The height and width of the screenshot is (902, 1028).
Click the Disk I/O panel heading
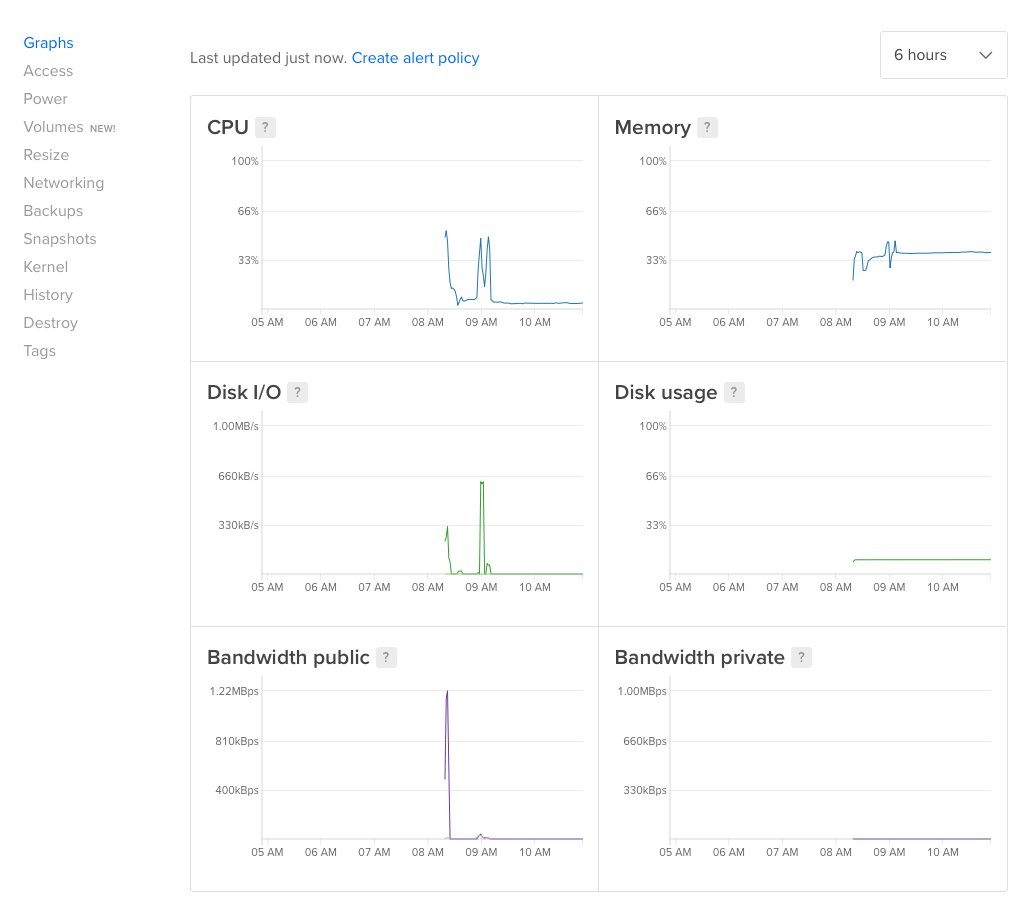coord(244,392)
